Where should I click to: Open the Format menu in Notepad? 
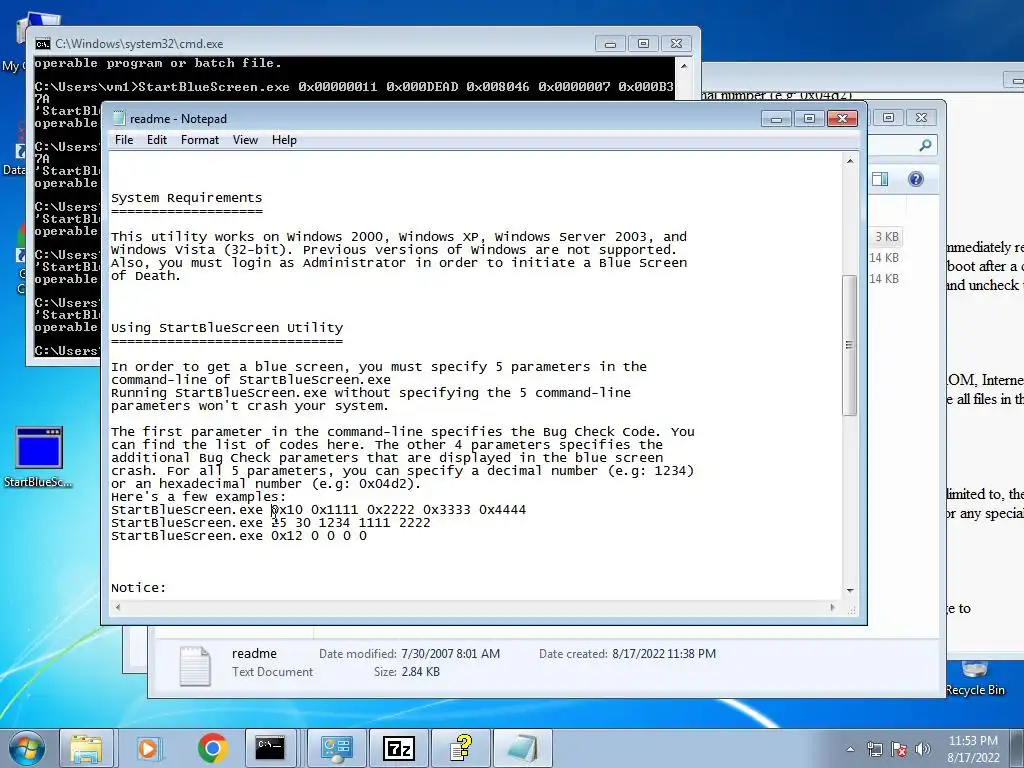pyautogui.click(x=200, y=140)
